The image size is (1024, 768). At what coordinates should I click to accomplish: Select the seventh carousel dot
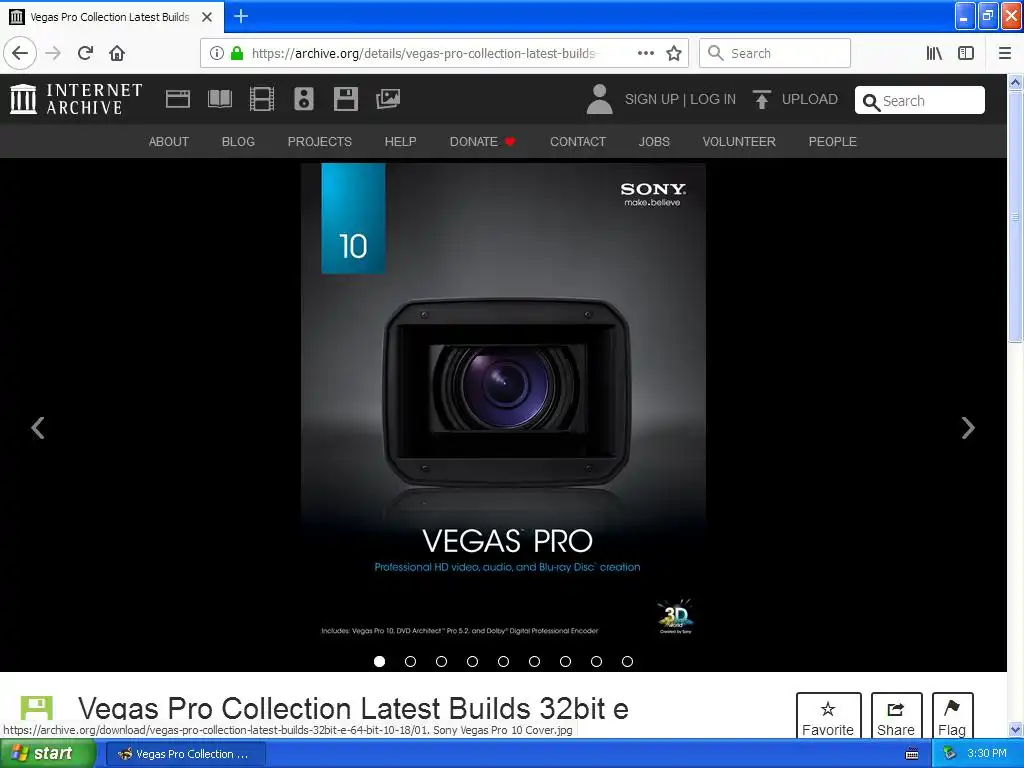click(x=566, y=662)
